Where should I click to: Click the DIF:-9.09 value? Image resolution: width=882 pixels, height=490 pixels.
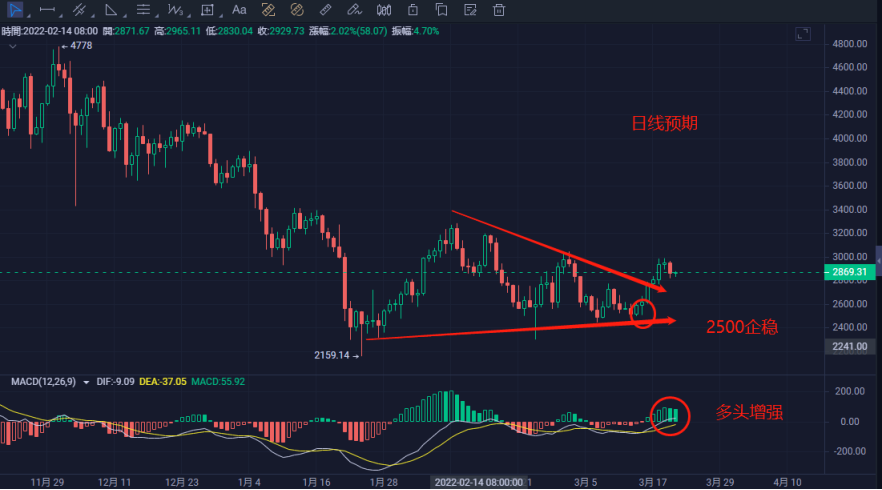[x=115, y=382]
